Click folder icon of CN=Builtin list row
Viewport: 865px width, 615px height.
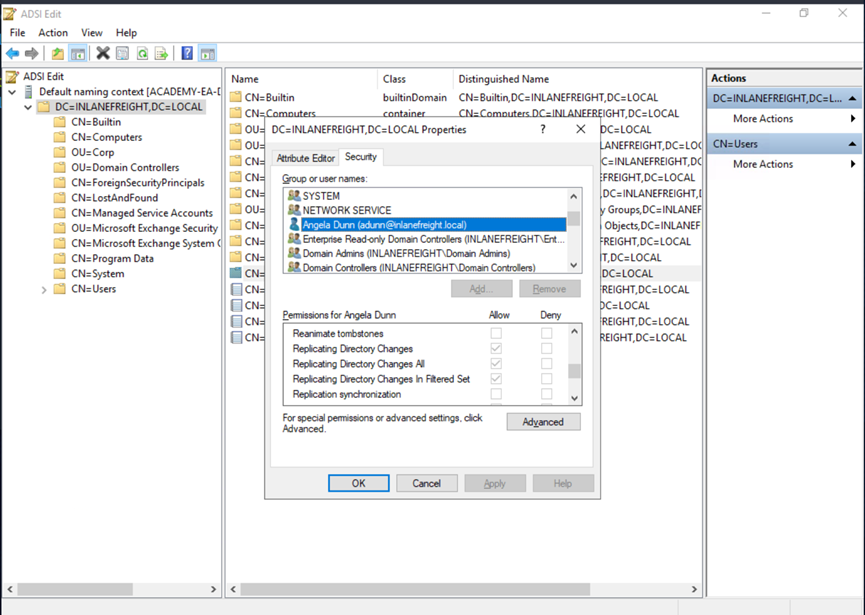click(x=236, y=97)
